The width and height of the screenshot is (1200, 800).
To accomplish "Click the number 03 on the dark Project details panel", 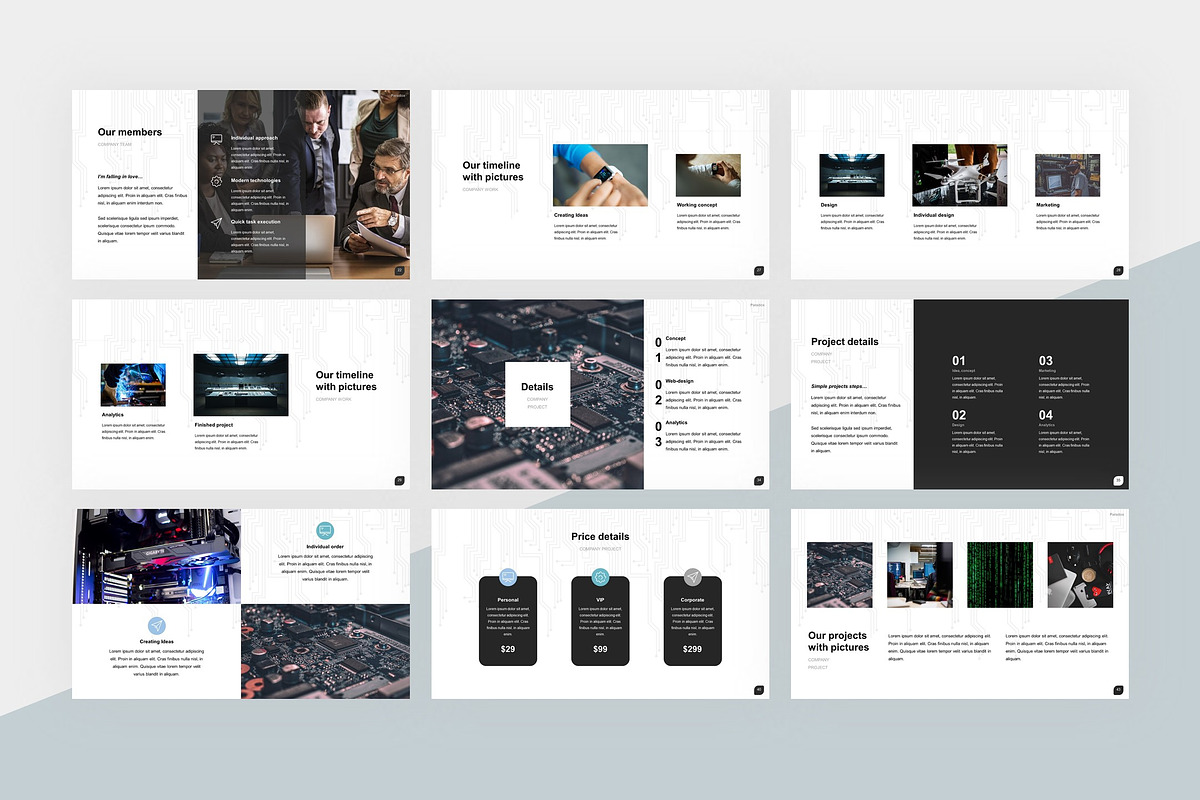I will (1046, 361).
